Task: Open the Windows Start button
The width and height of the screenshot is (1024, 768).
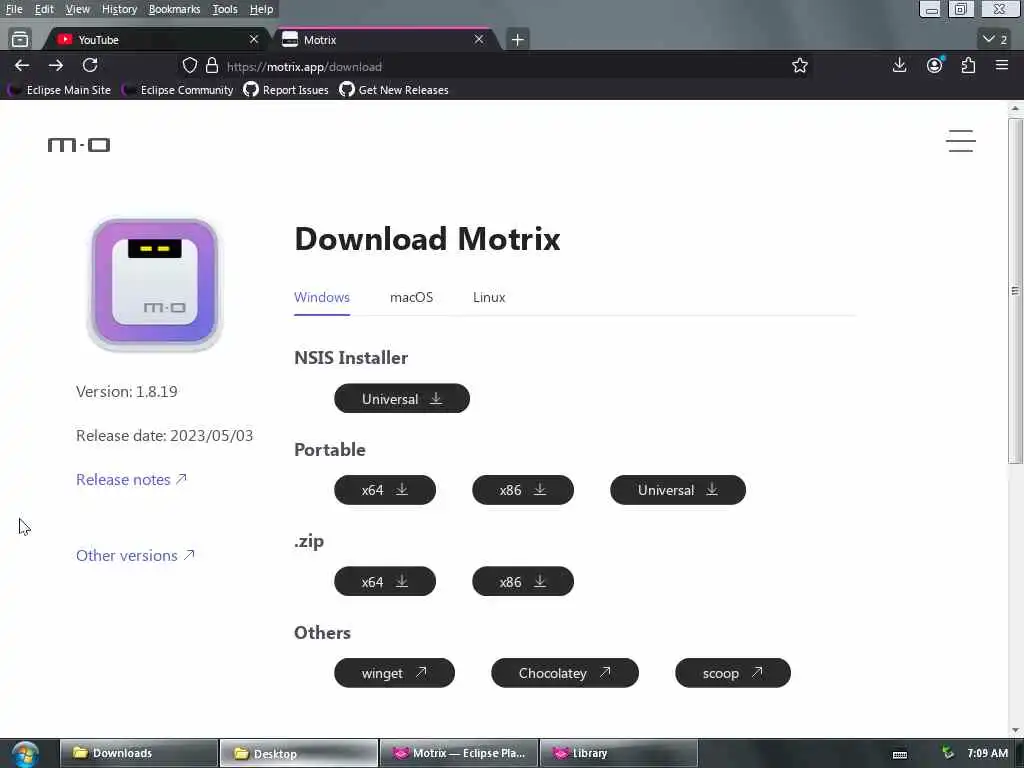Action: [25, 754]
